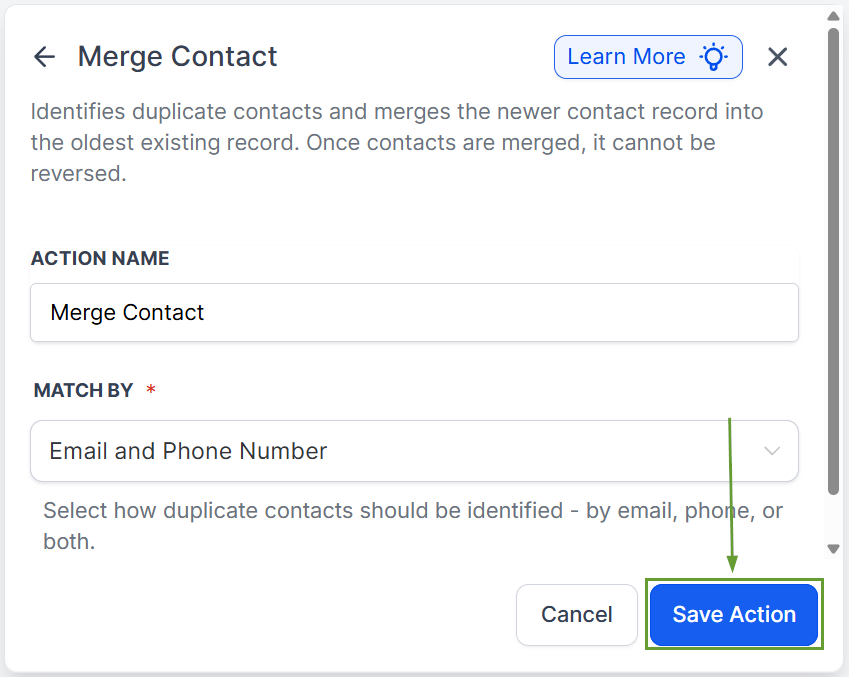Click the chevron in Match By field
The height and width of the screenshot is (677, 849).
[x=772, y=451]
